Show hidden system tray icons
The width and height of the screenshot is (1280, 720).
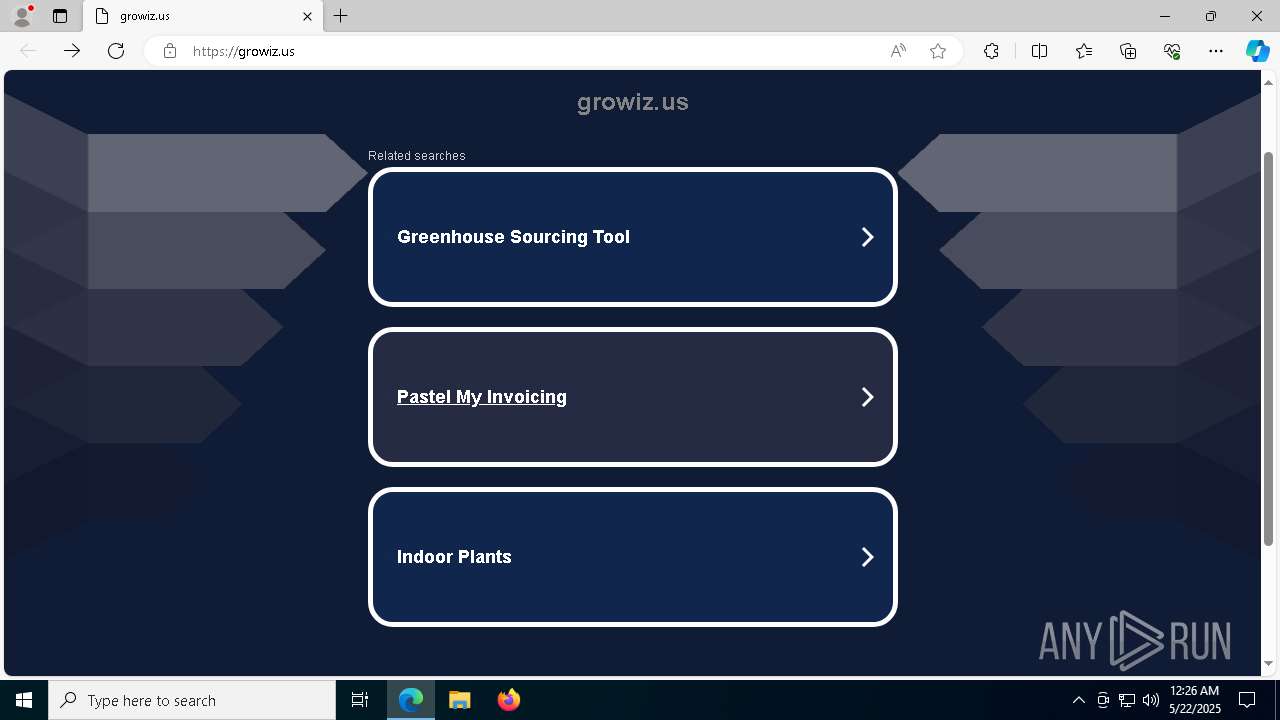pyautogui.click(x=1078, y=700)
